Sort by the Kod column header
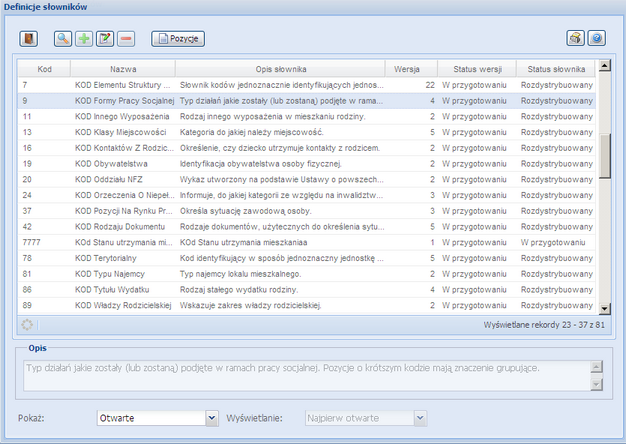 (44, 69)
